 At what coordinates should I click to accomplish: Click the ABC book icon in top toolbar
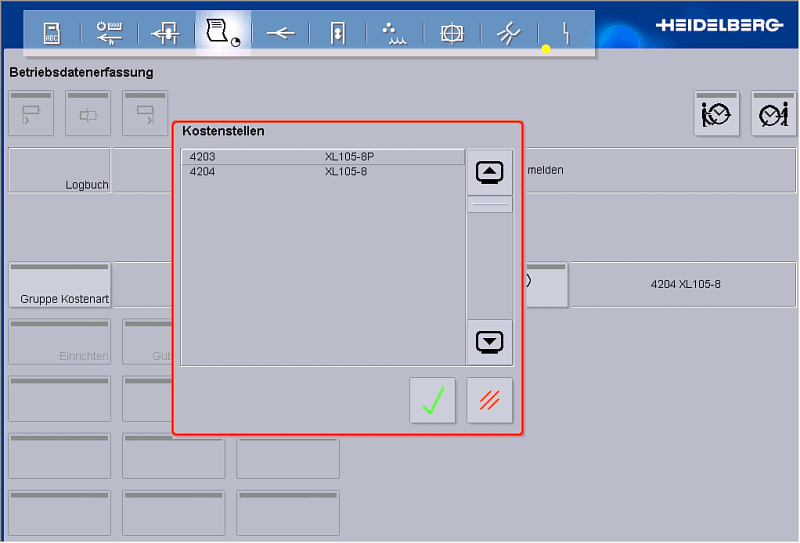[51, 34]
